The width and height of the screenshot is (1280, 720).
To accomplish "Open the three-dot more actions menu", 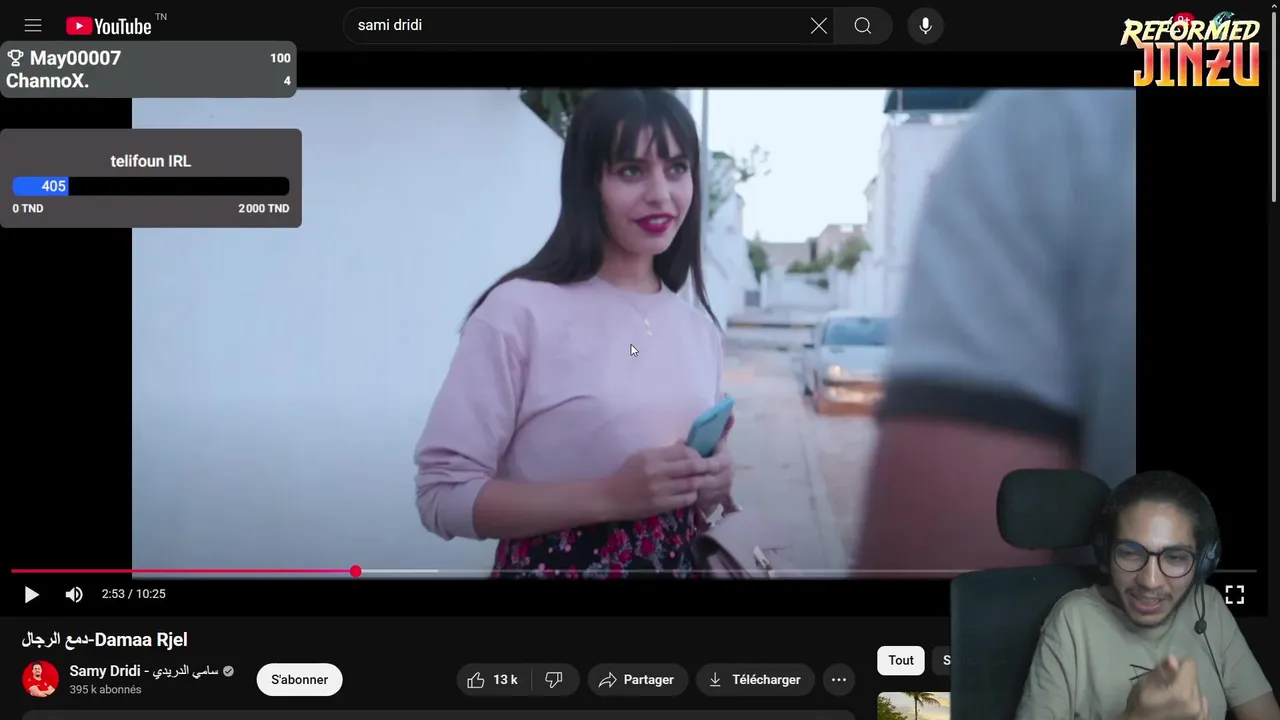I will point(839,680).
